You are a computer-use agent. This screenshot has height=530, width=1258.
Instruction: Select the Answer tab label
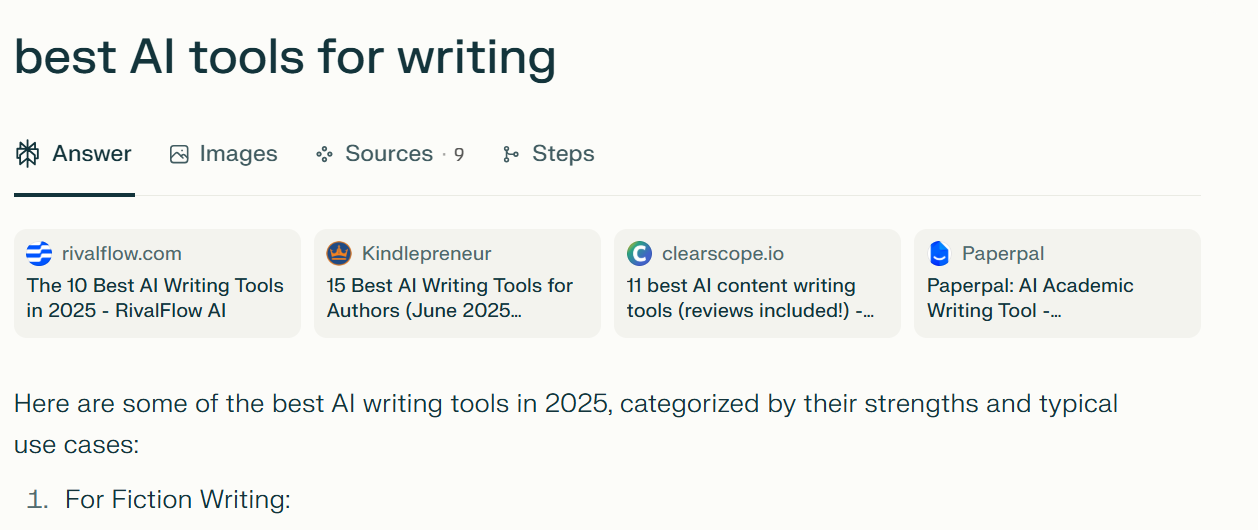coord(92,154)
